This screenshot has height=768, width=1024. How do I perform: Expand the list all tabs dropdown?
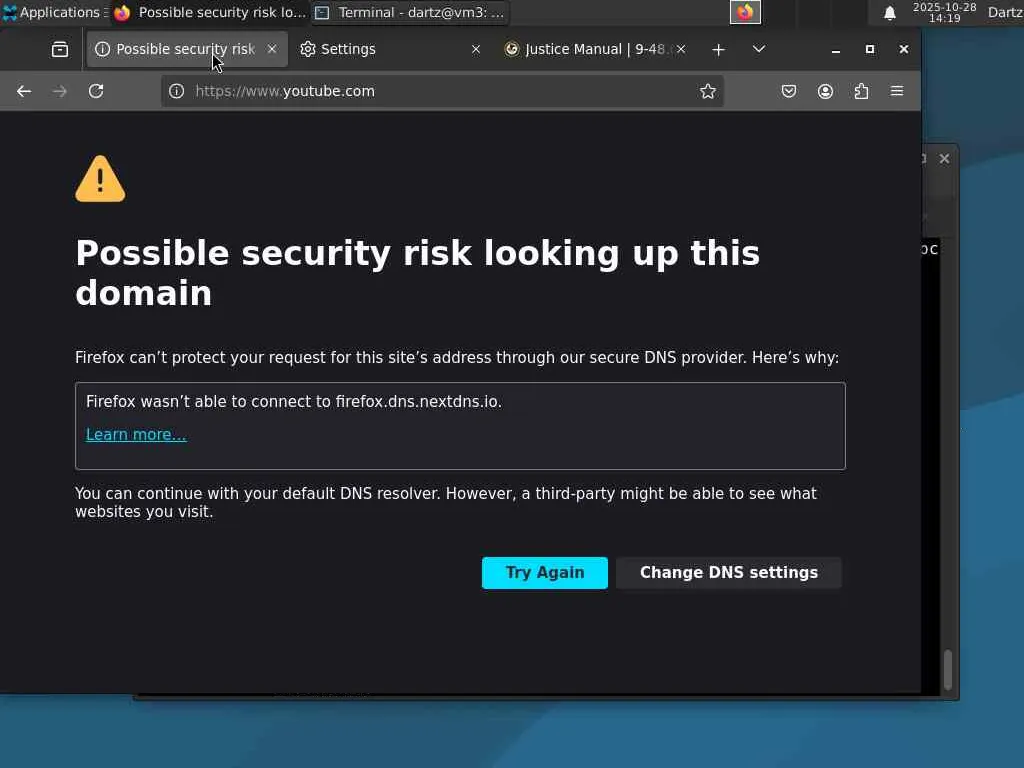(x=759, y=49)
